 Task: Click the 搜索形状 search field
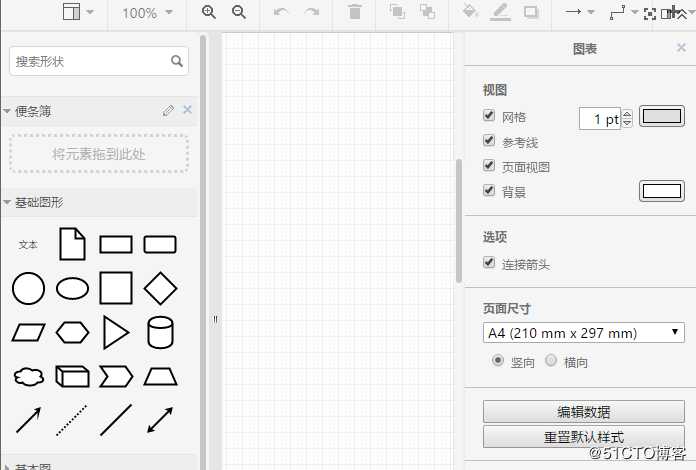(99, 61)
